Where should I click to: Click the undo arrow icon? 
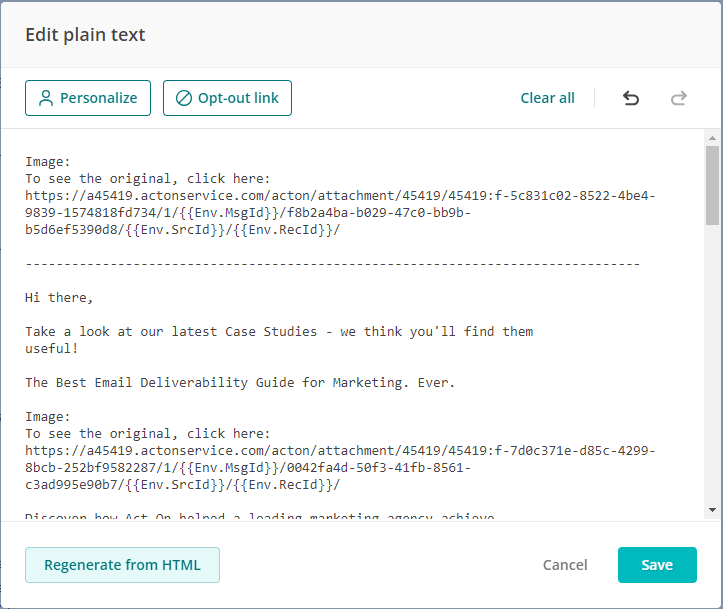click(x=631, y=98)
